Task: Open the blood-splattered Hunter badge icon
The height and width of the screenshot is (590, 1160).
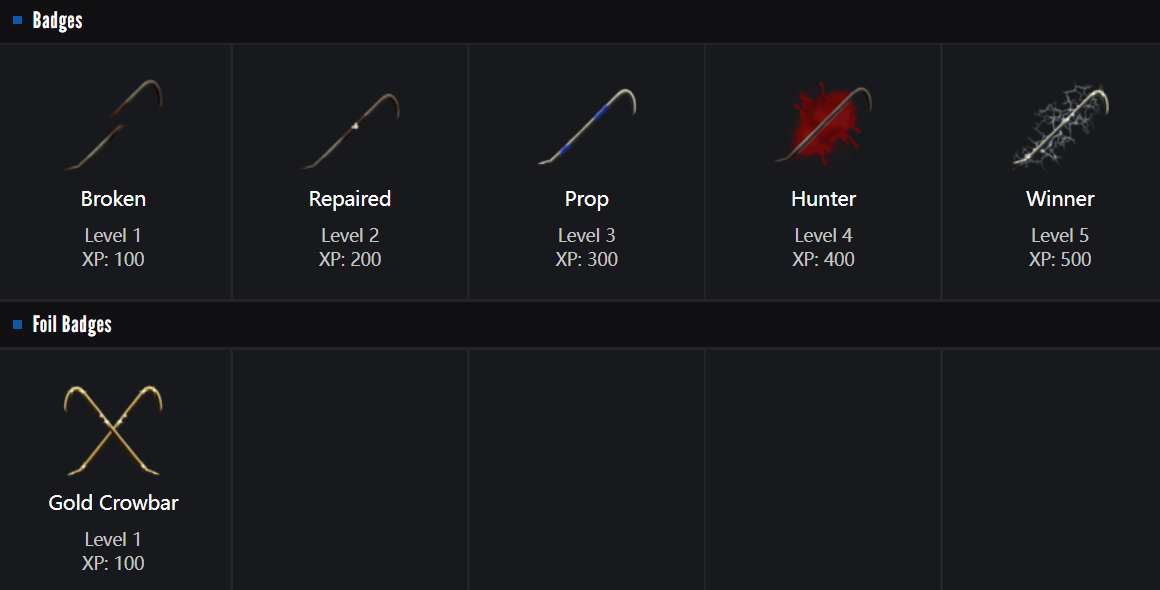Action: (823, 126)
